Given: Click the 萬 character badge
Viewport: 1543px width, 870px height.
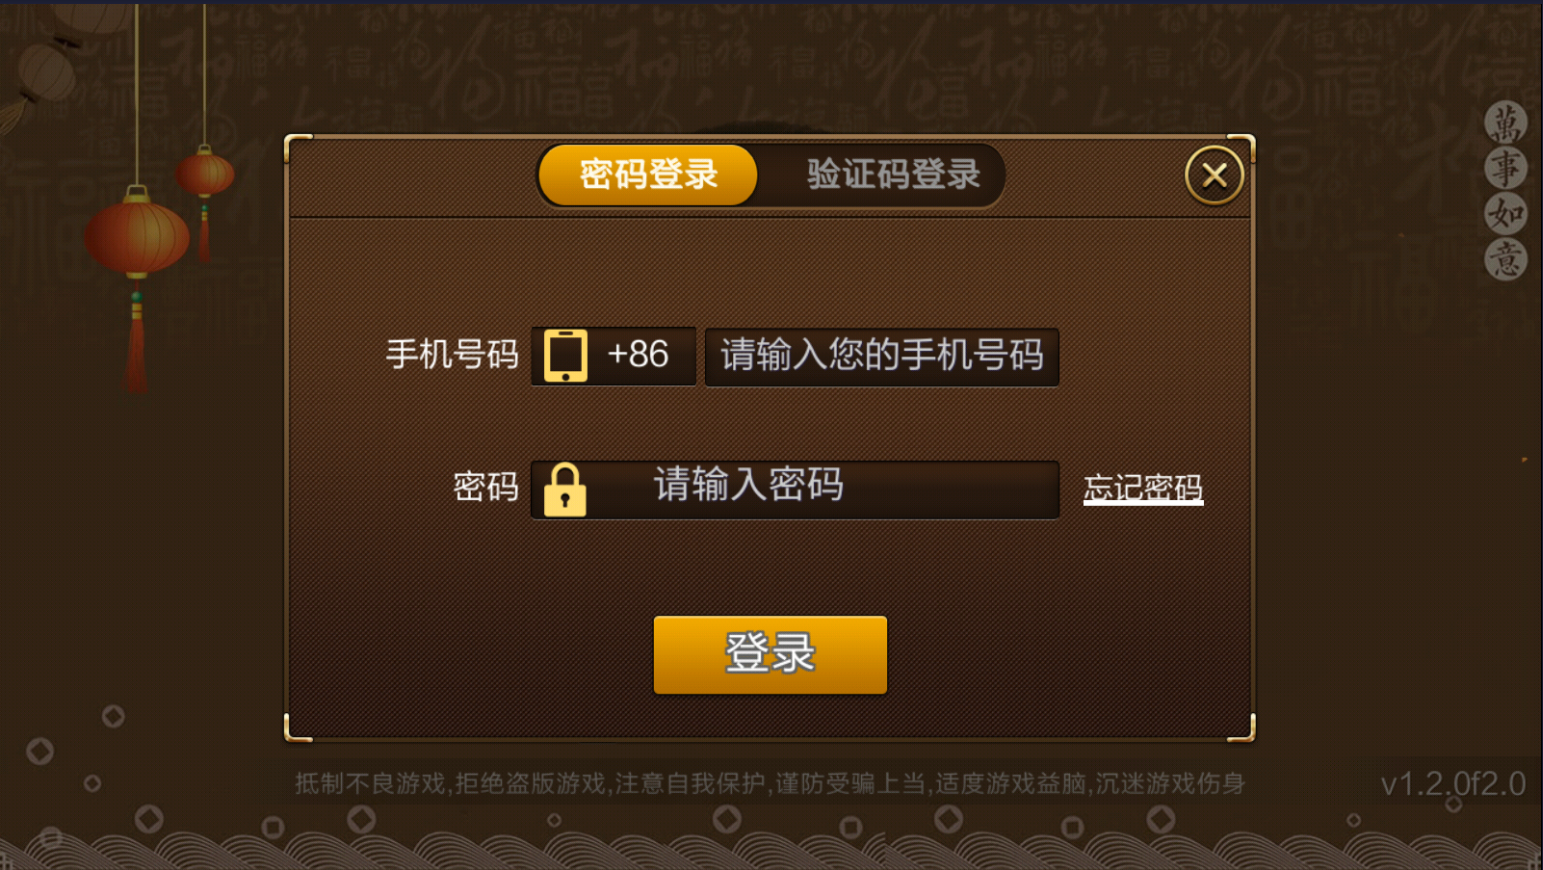Looking at the screenshot, I should (1505, 123).
